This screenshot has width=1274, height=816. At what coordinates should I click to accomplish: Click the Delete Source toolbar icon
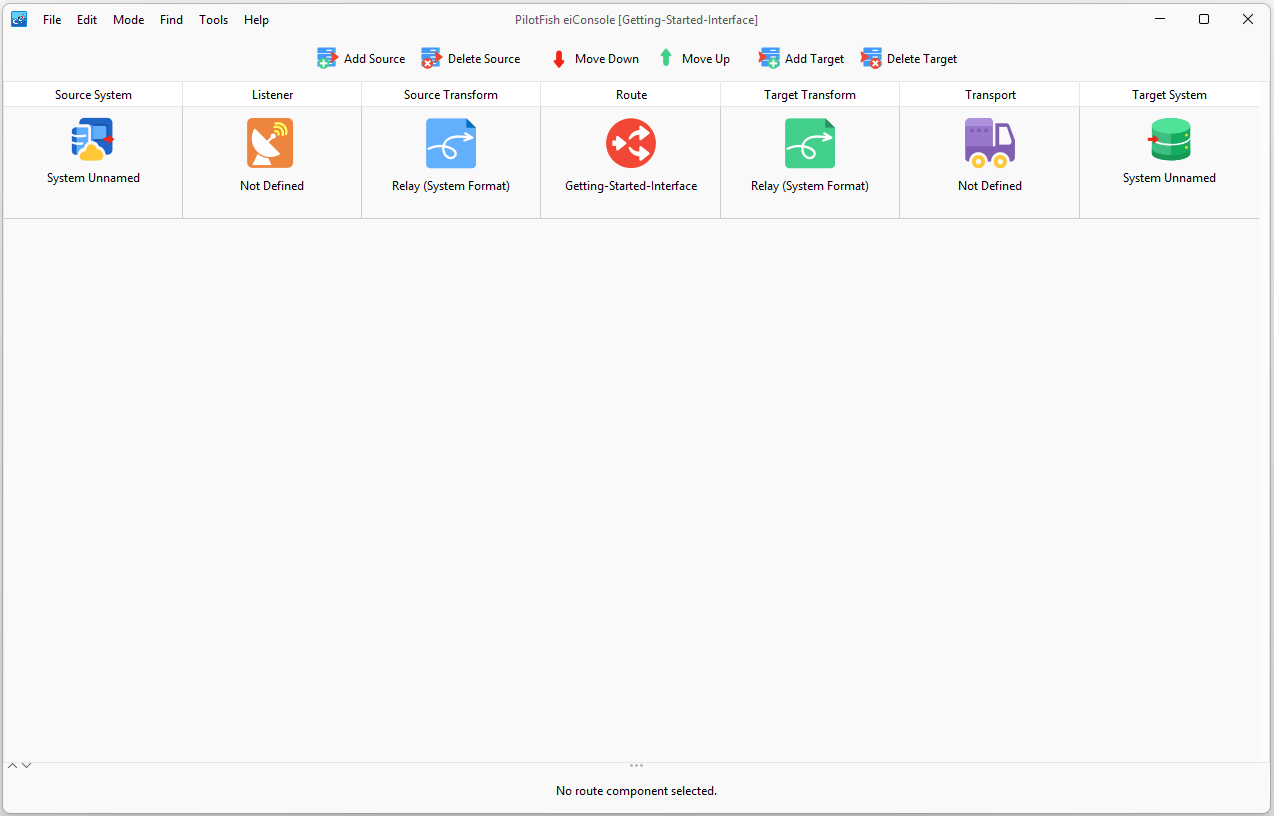coord(432,59)
